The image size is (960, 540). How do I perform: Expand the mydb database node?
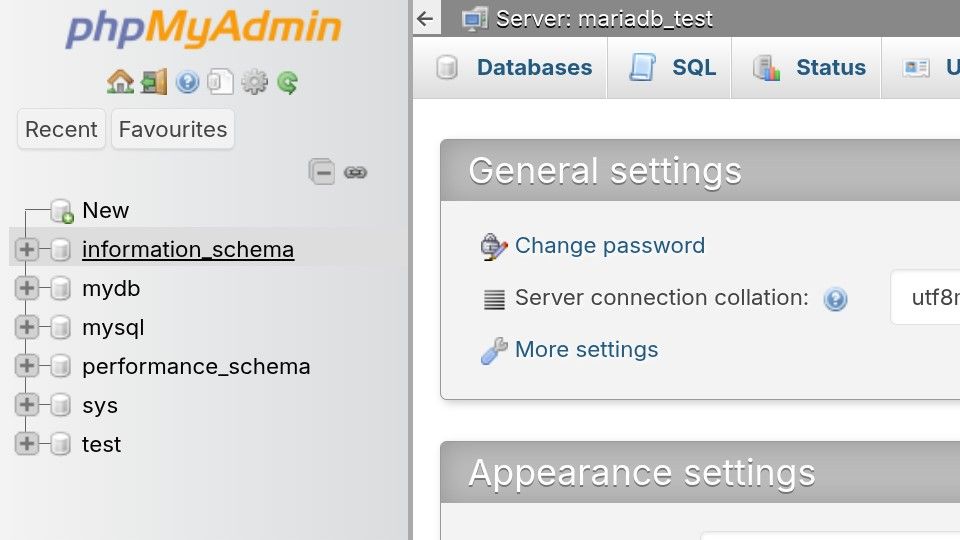[27, 288]
